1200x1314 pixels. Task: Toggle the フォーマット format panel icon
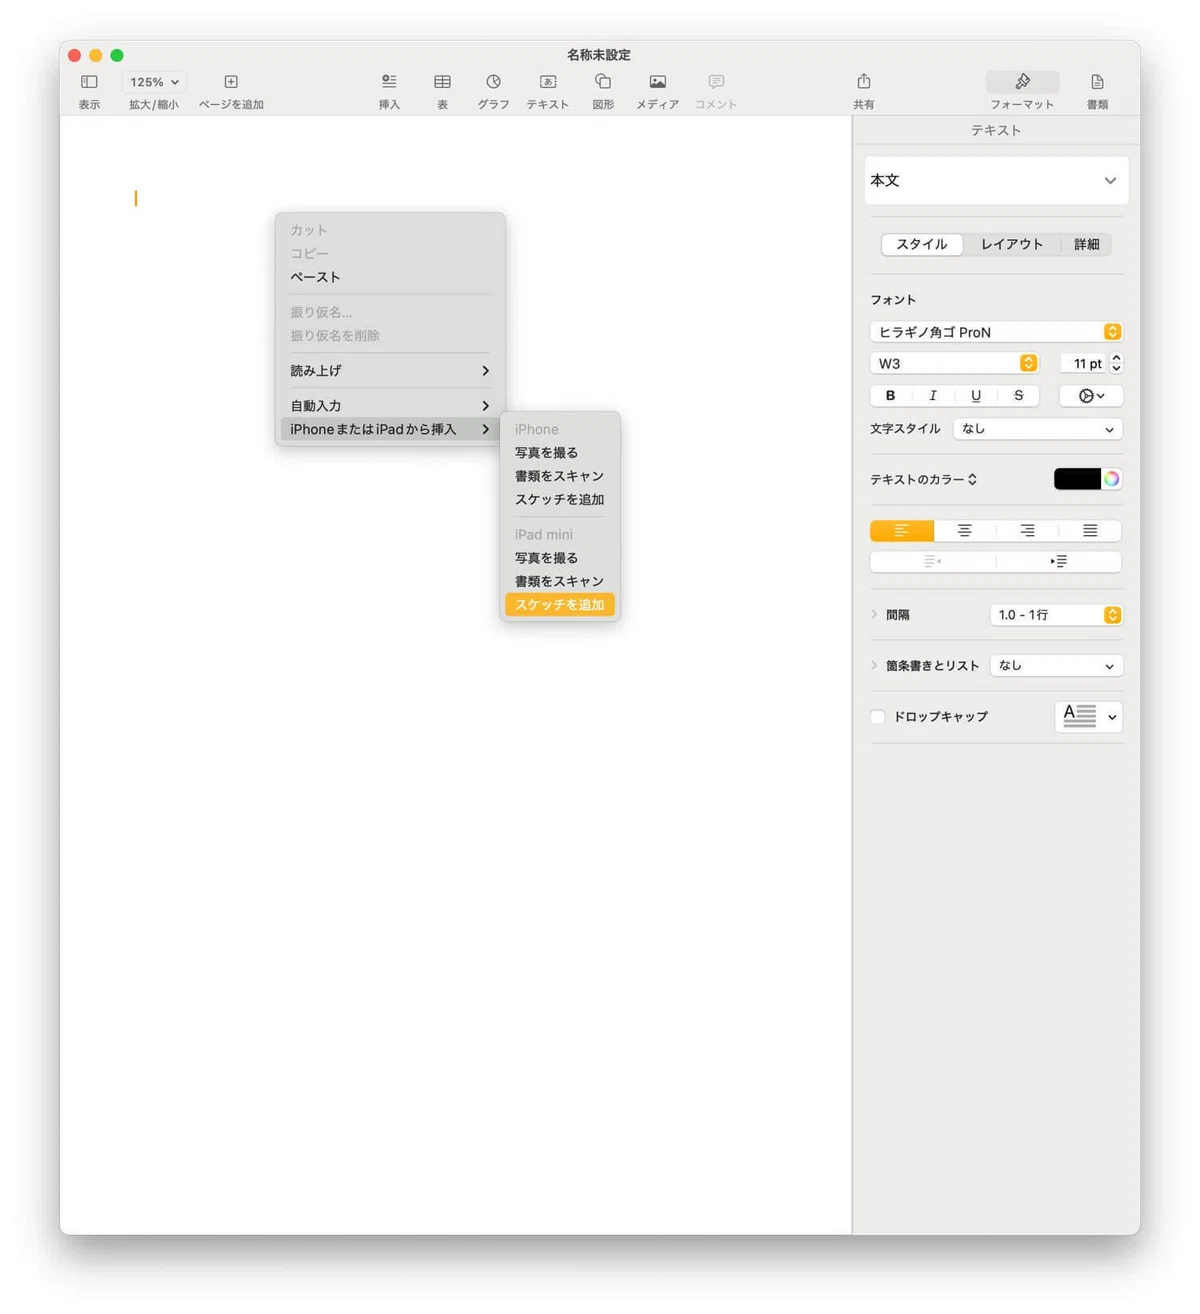point(1022,82)
